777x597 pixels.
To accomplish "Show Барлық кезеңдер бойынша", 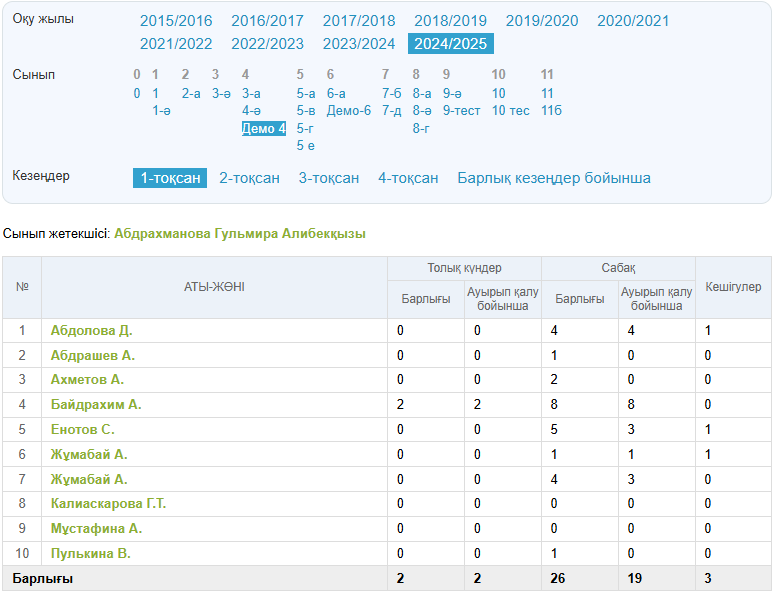I will [x=554, y=178].
